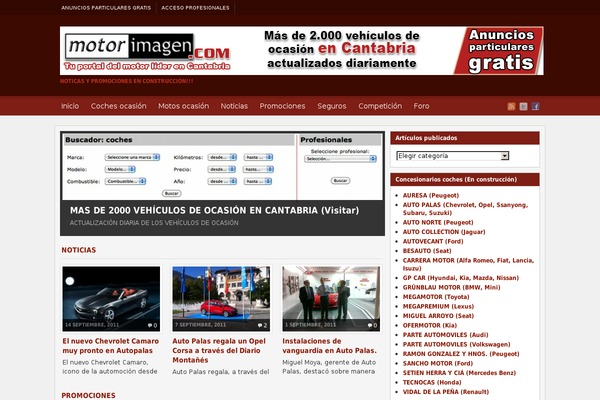Open the Auto Palas showroom thumbnail

click(331, 299)
